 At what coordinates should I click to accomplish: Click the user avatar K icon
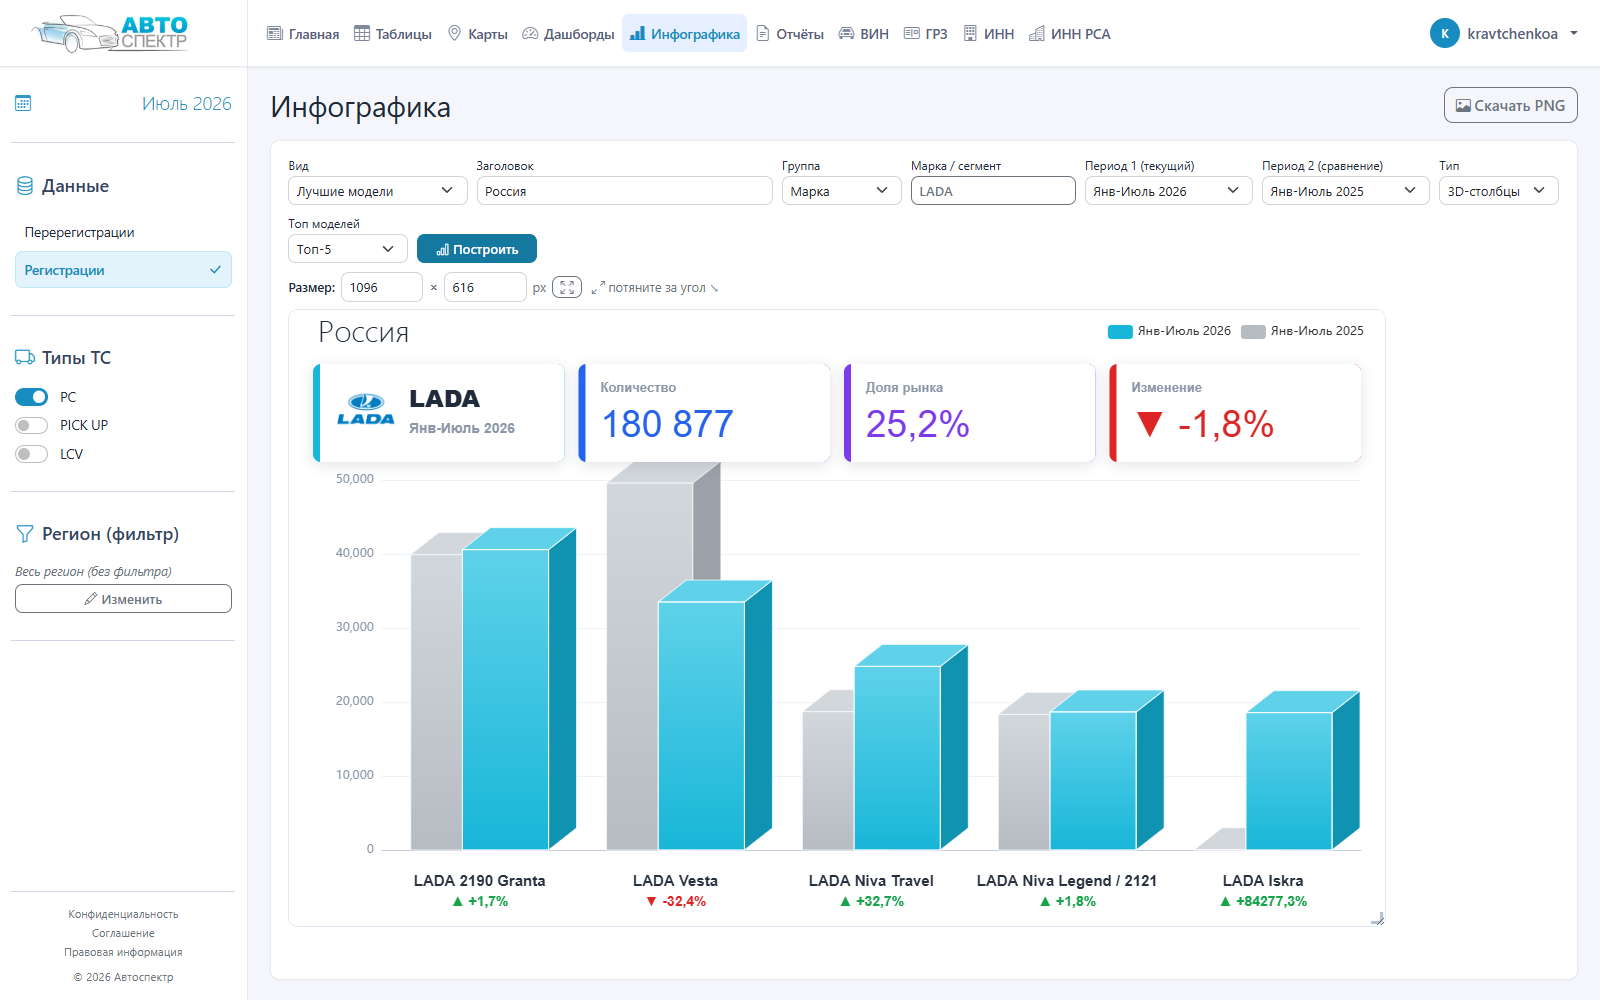tap(1444, 33)
